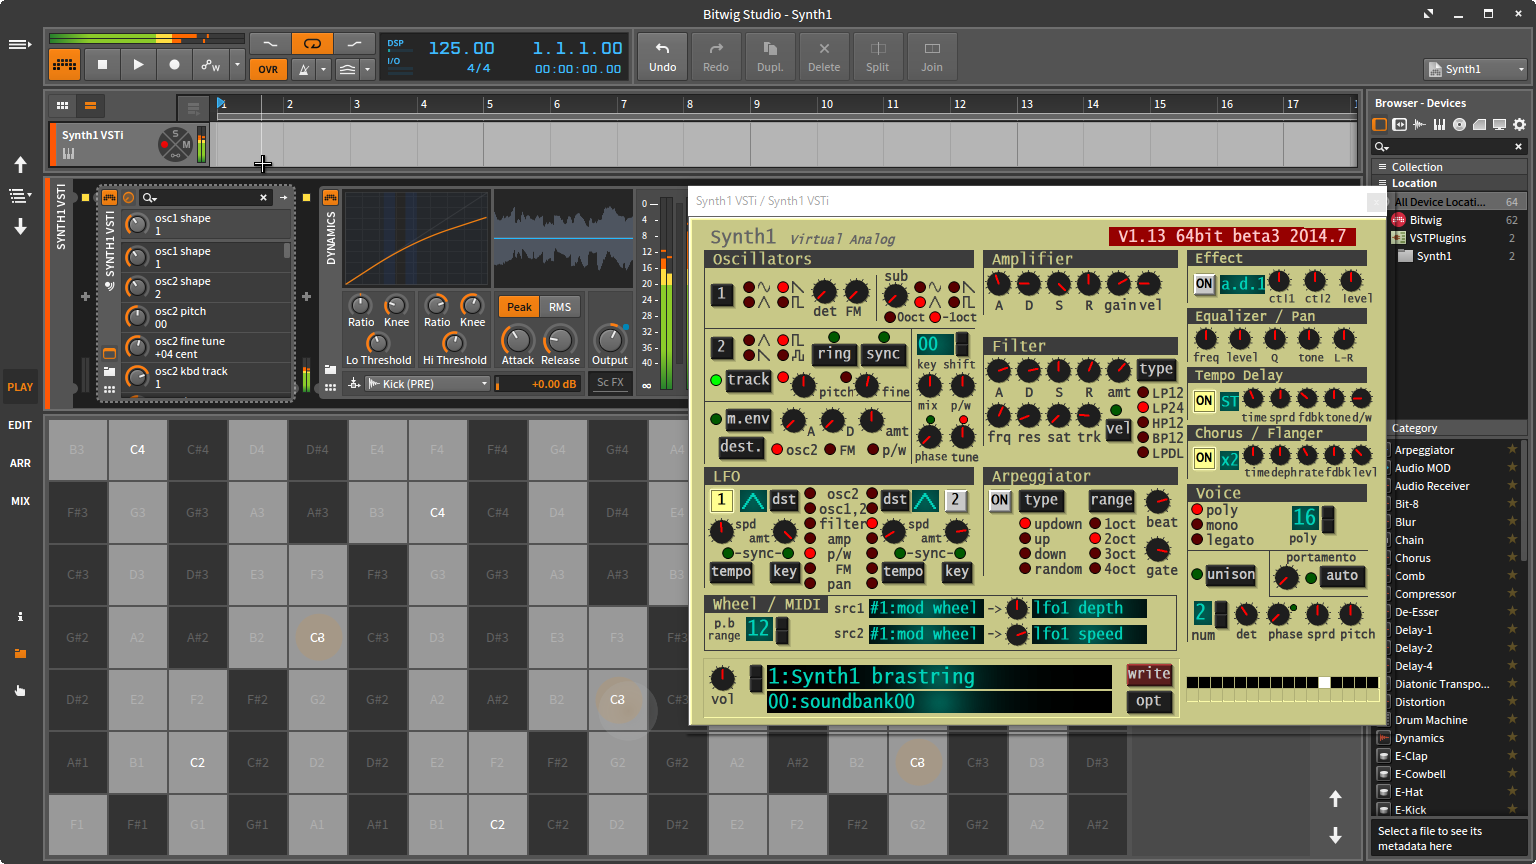1536x864 pixels.
Task: Click the osc2 pitch parameter knob
Action: pyautogui.click(x=137, y=317)
